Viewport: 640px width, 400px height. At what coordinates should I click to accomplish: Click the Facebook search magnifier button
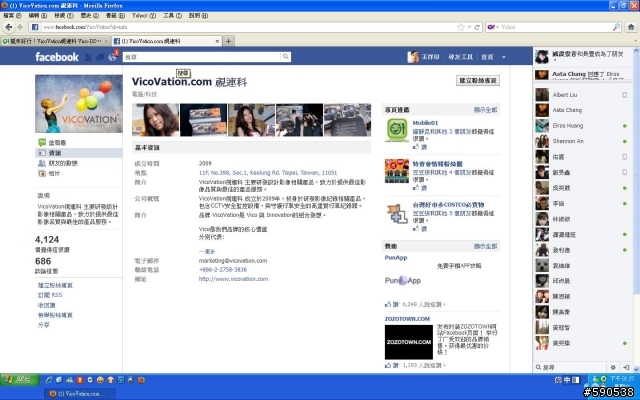point(286,57)
